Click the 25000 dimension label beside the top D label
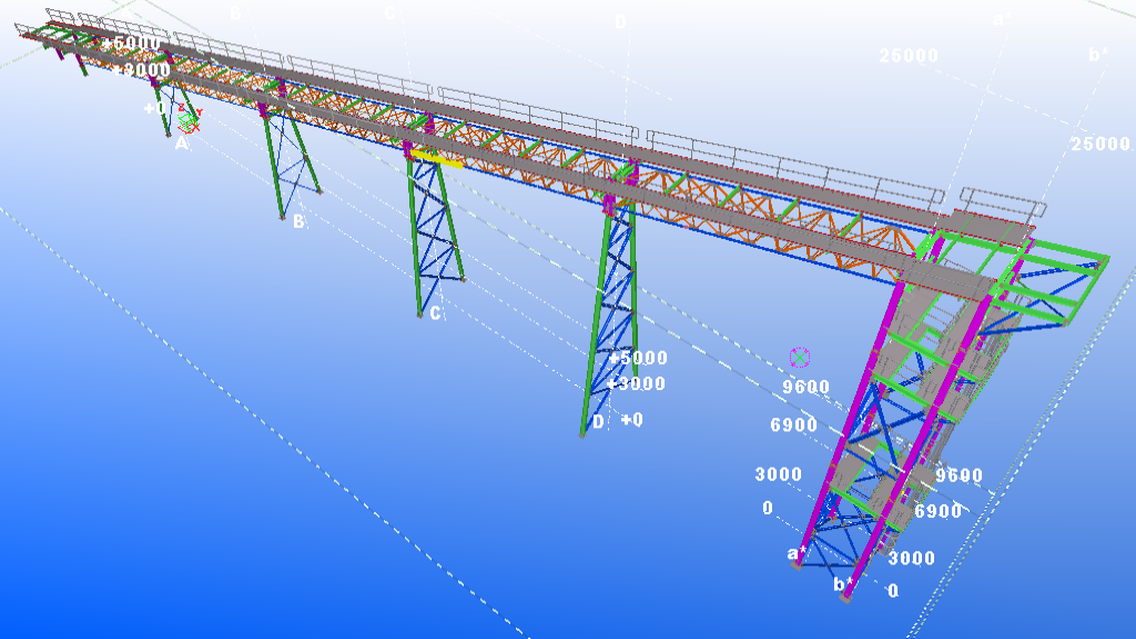Screen dimensions: 1136x639 coord(908,56)
